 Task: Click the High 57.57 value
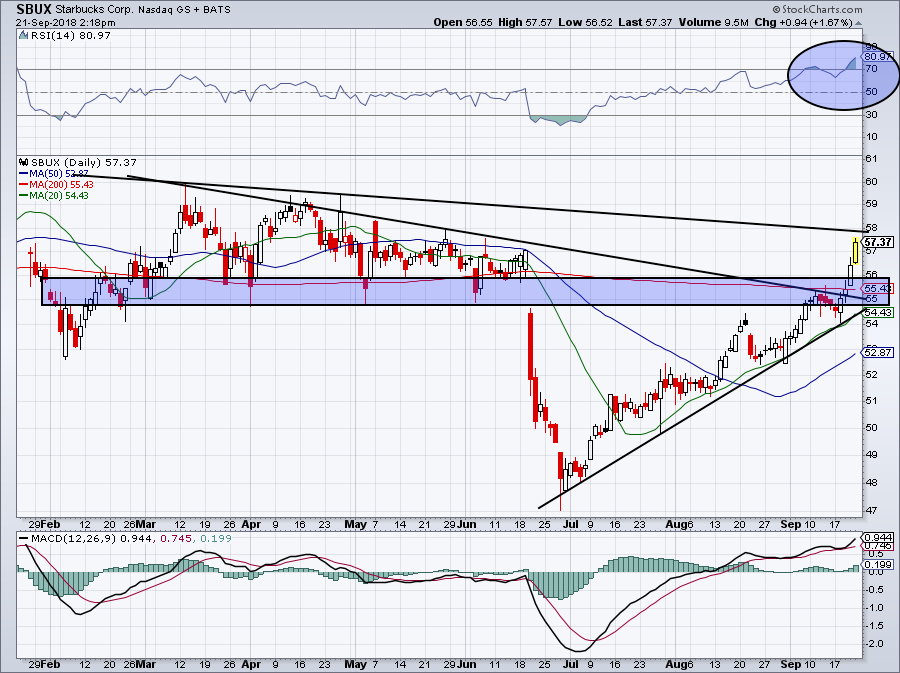525,22
